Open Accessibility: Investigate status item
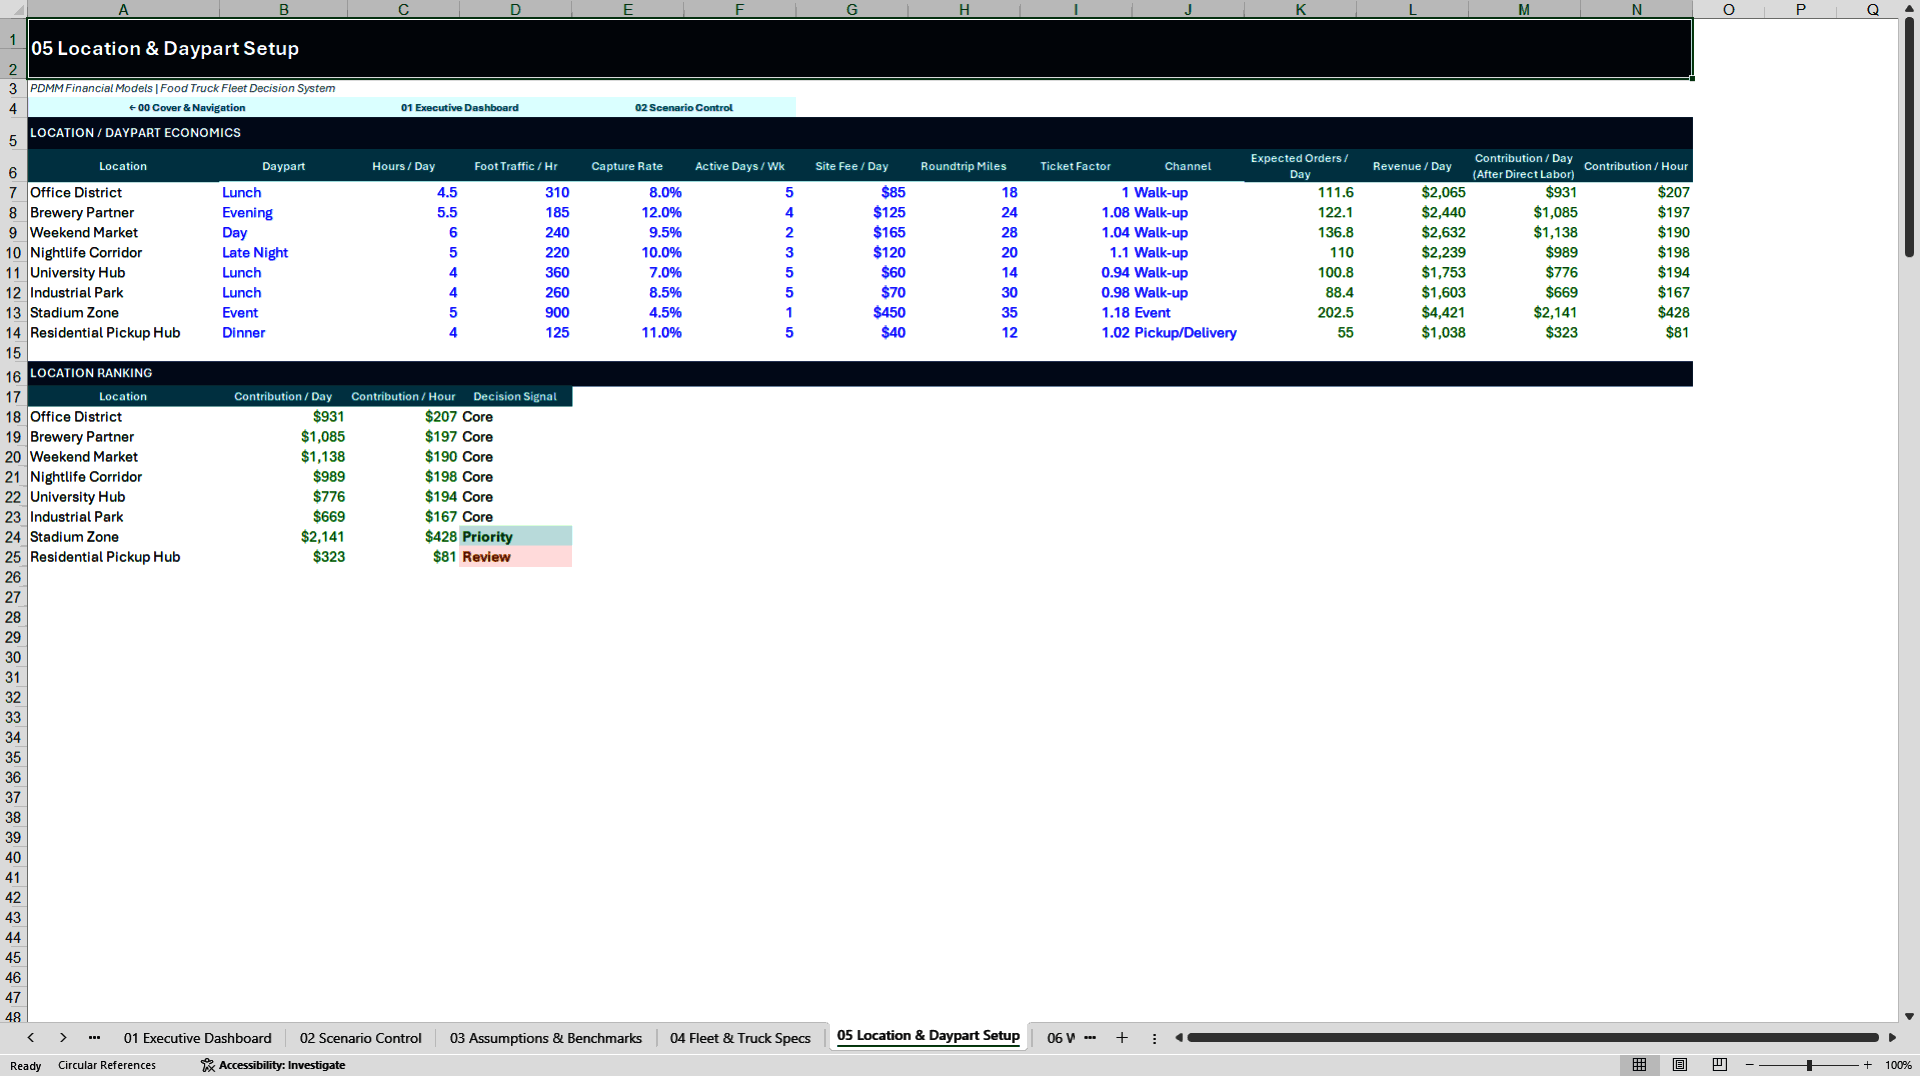The width and height of the screenshot is (1920, 1076). [x=273, y=1065]
